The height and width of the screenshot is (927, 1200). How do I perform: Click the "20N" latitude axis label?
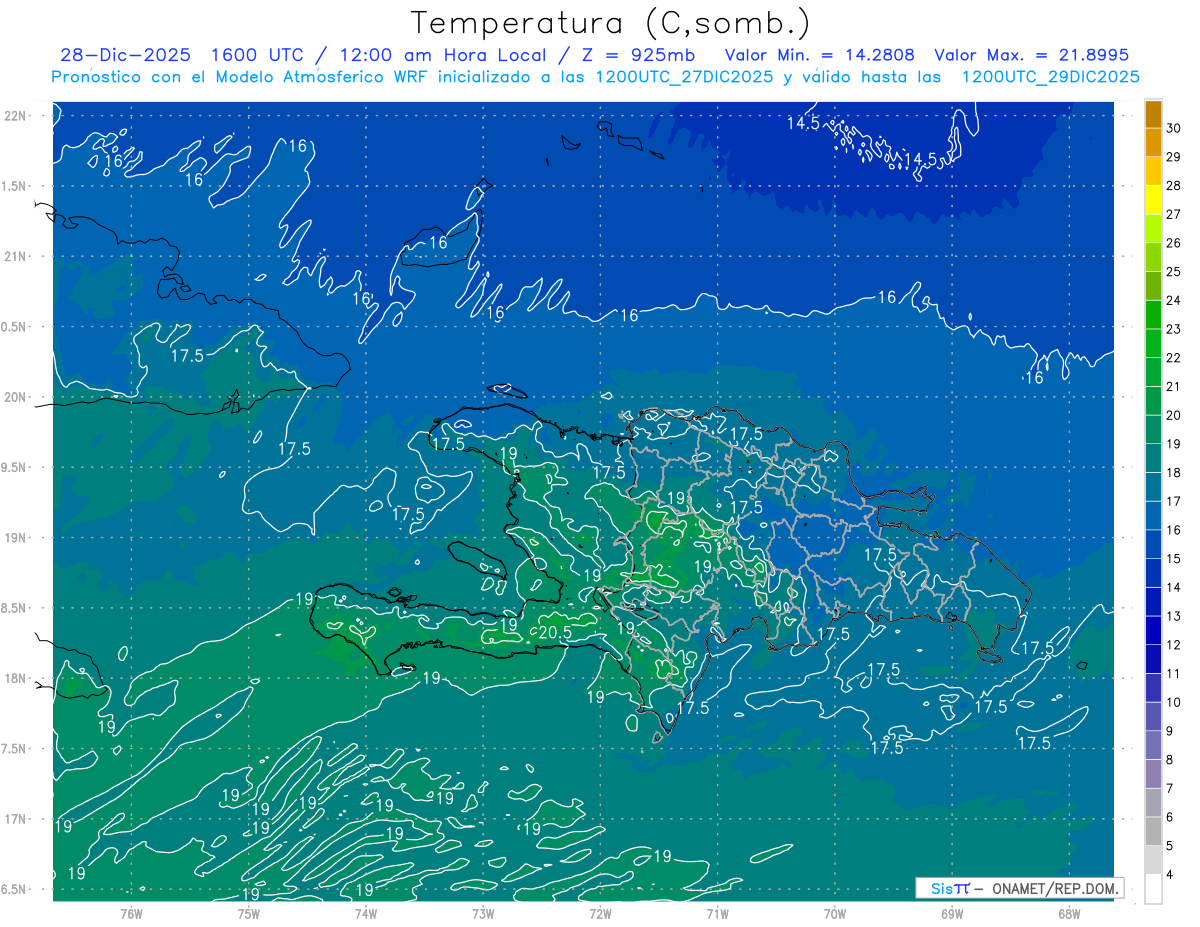(14, 397)
